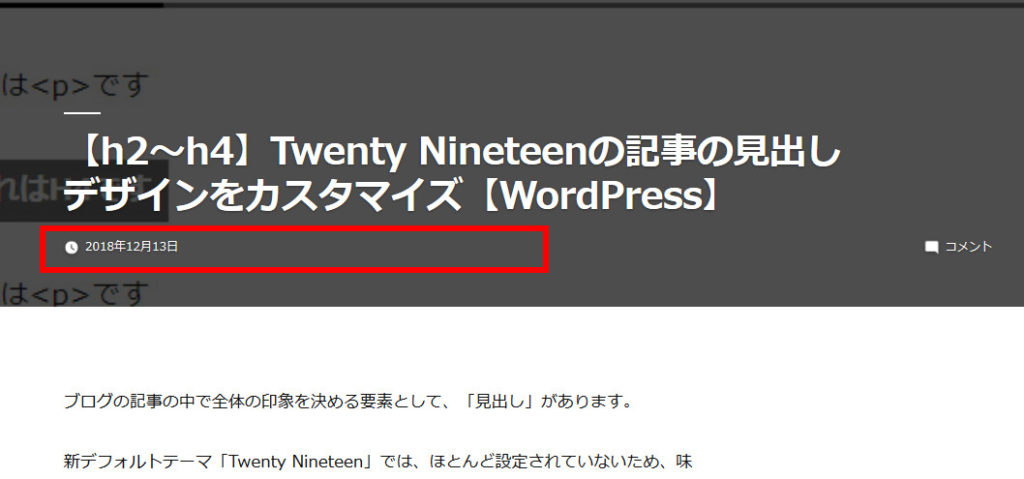Click the comment bubble icon

pos(931,247)
